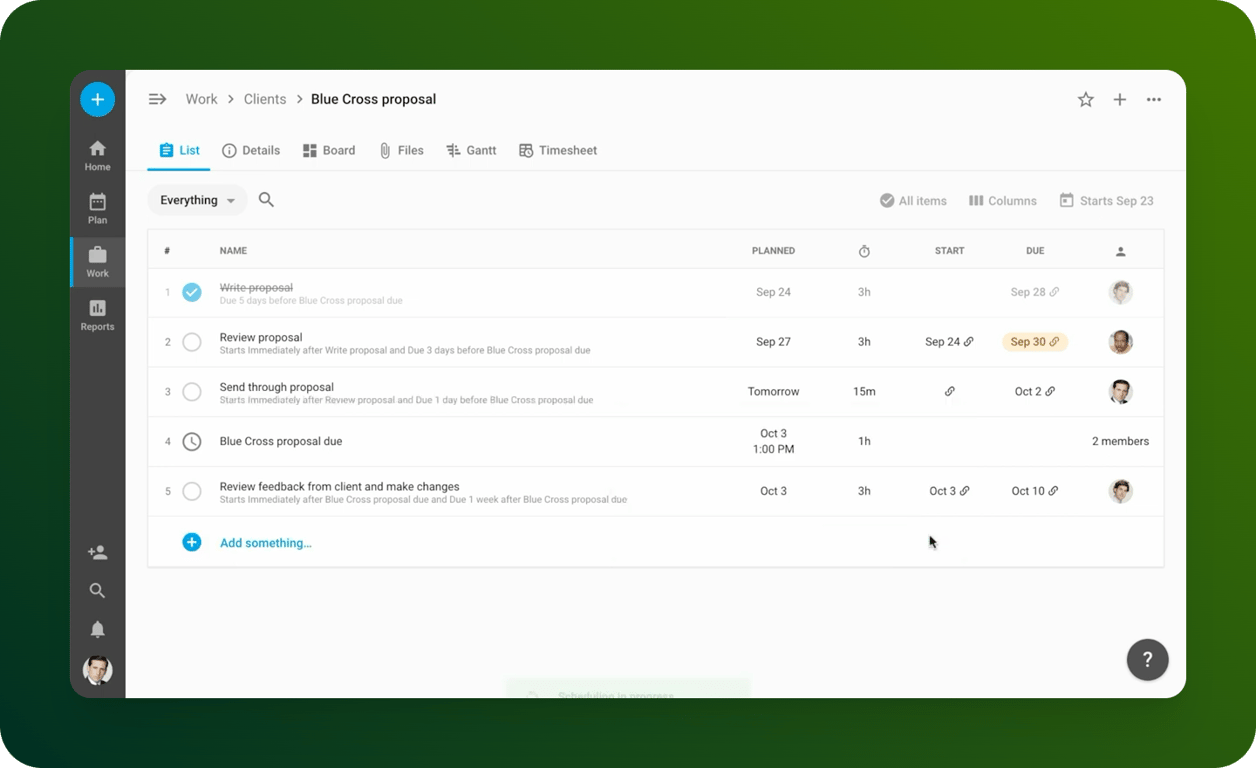Image resolution: width=1256 pixels, height=768 pixels.
Task: Open Review feedback from client and make changes
Action: 339,487
